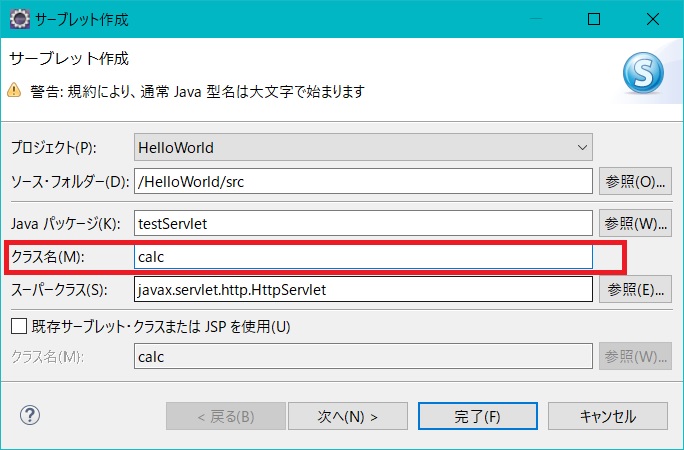Click 参照(E)... beside superclass field

[x=635, y=289]
